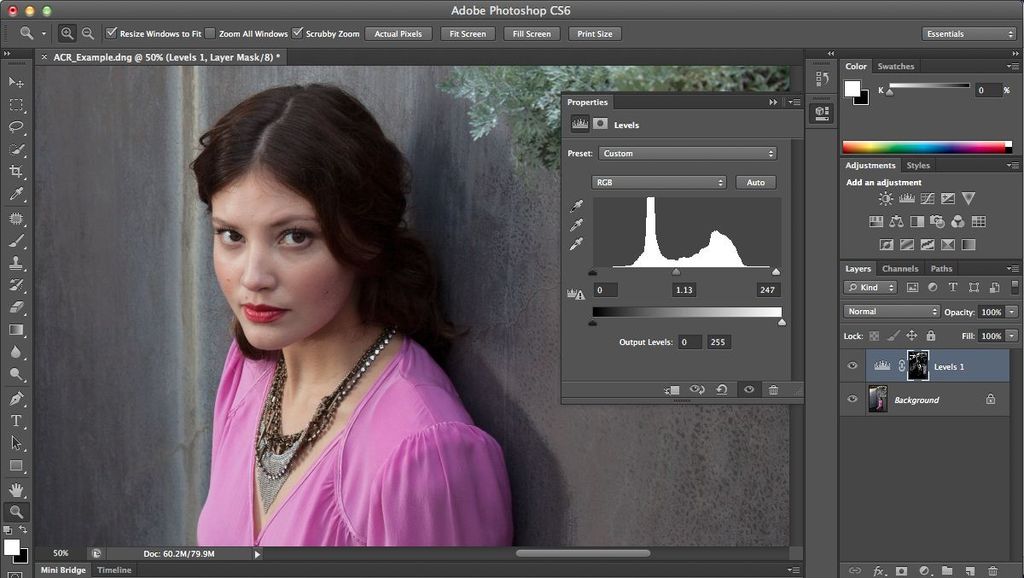Viewport: 1024px width, 578px height.
Task: Click the Brightness/Contrast adjustment icon
Action: tap(885, 199)
